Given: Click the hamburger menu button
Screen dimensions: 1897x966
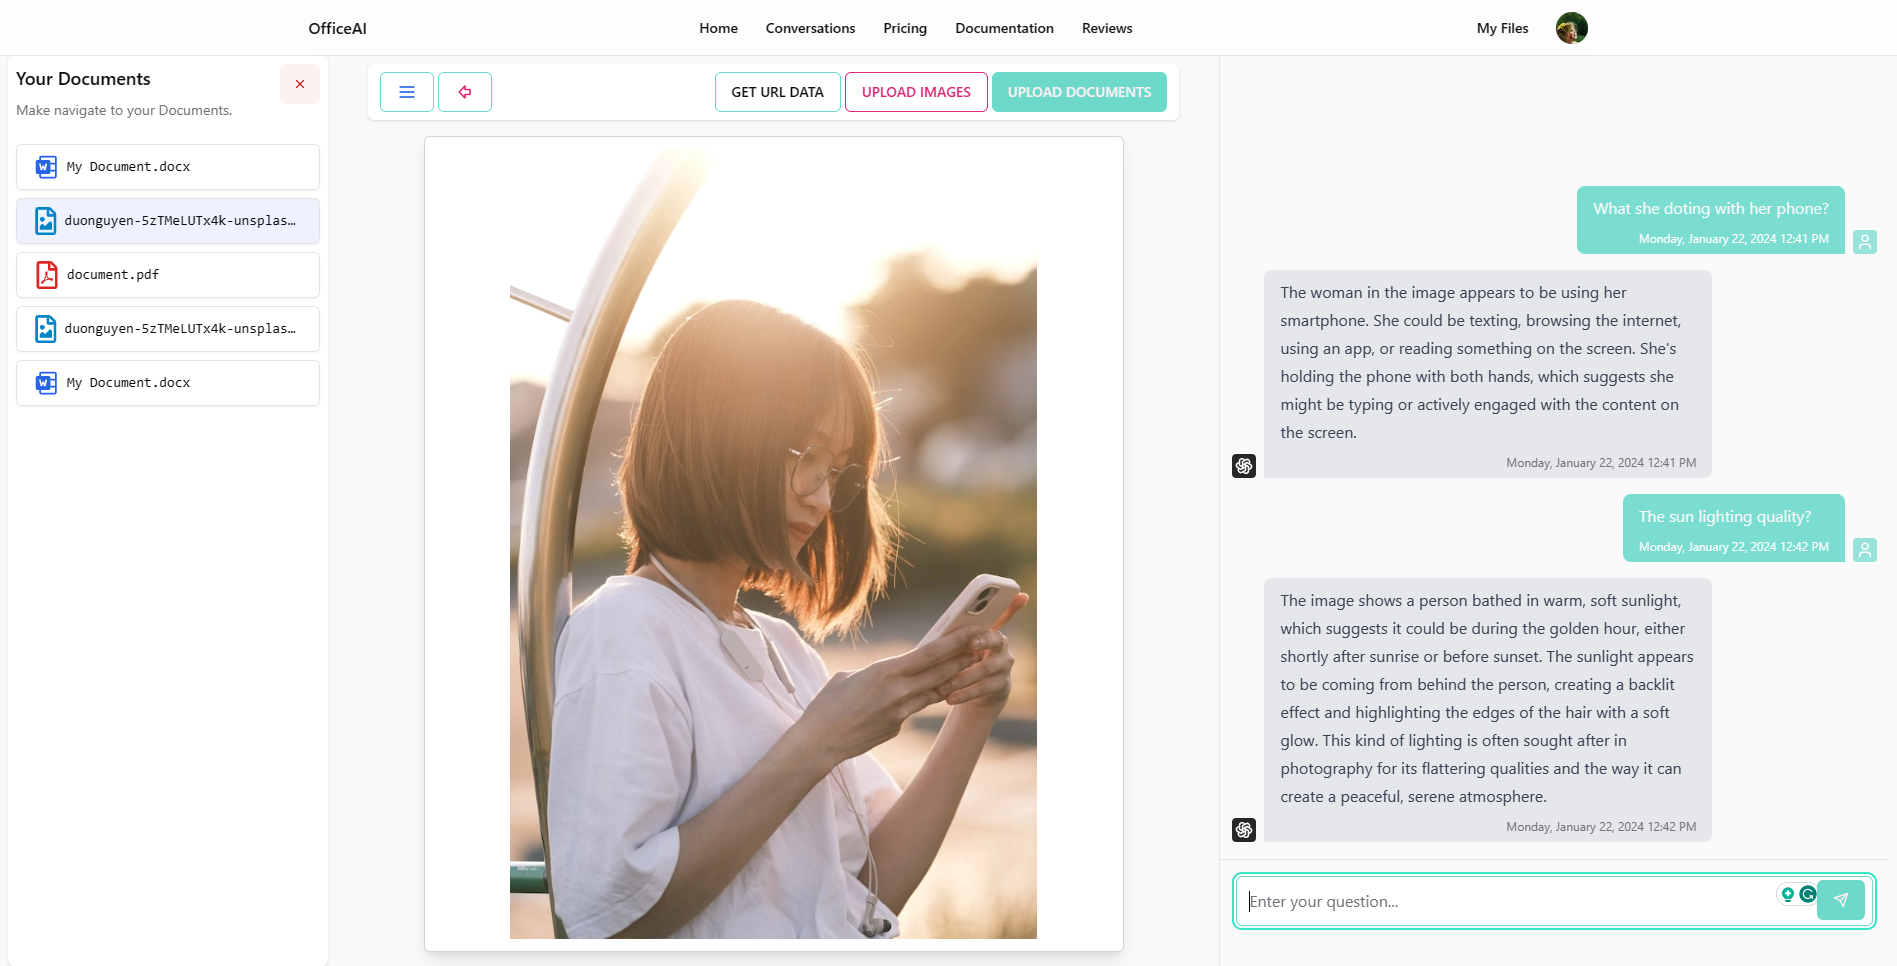Looking at the screenshot, I should pos(407,92).
